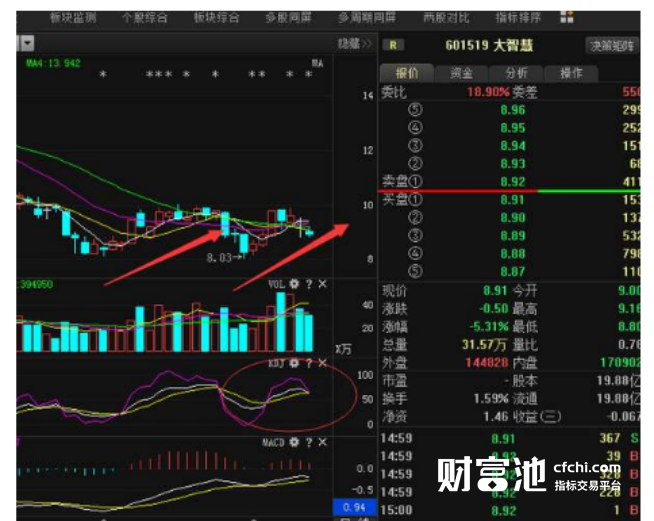Select buy level 4 price 8.88

(513, 254)
